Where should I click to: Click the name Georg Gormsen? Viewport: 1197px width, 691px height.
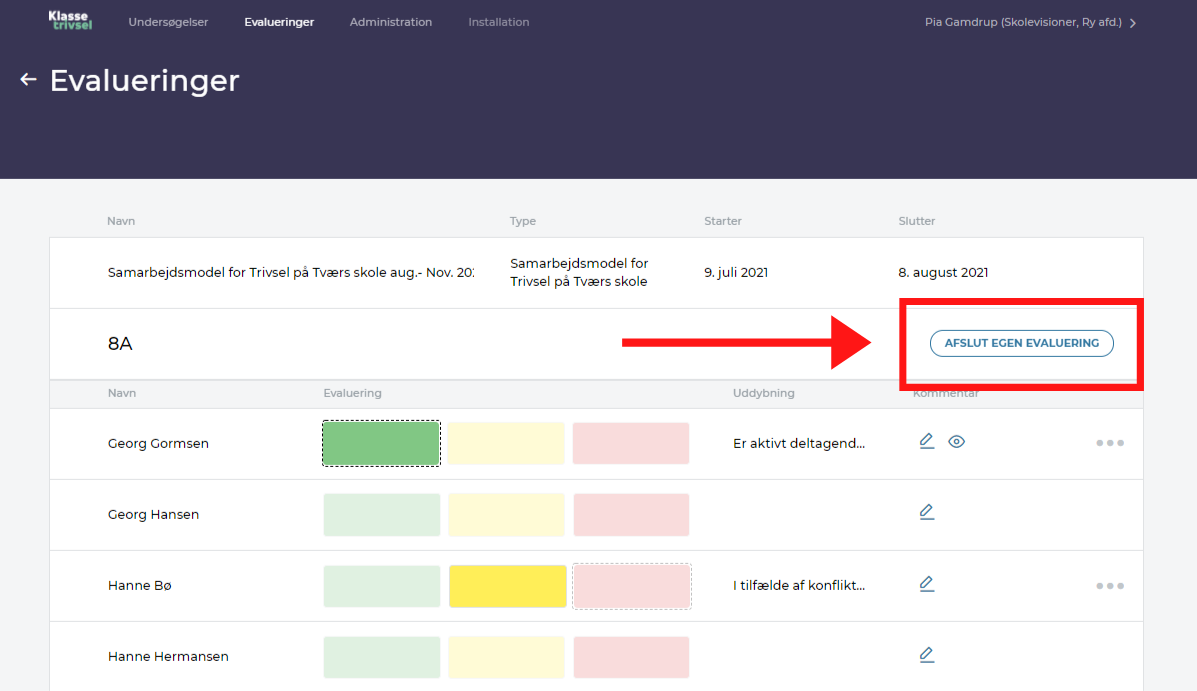[158, 444]
